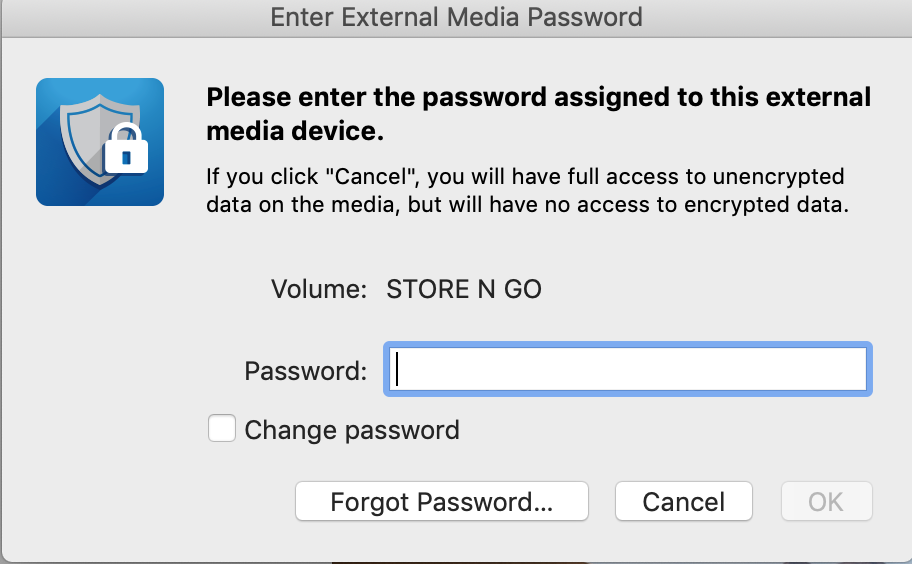Click the "Password:" field label
Screen dimensions: 912x564
[x=305, y=371]
